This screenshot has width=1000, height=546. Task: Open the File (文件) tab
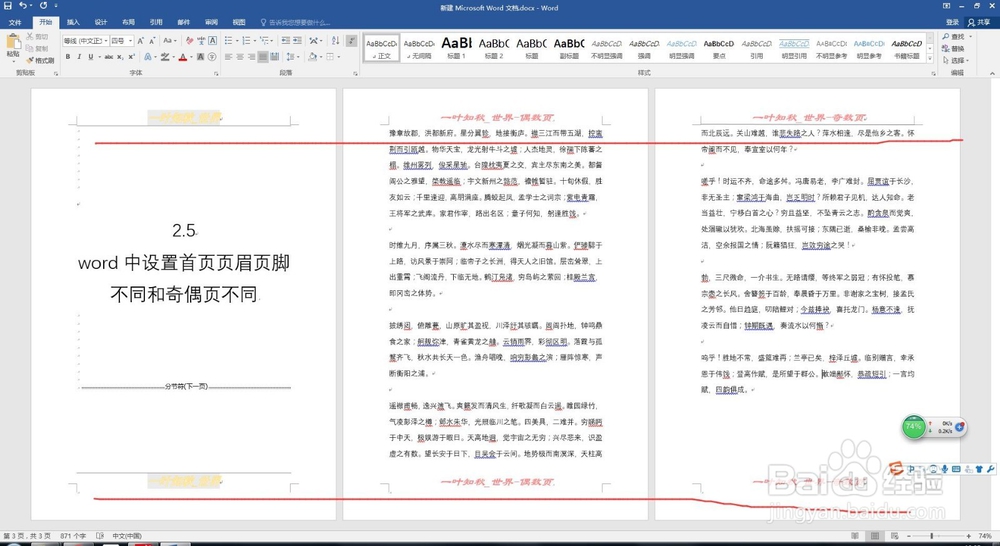click(x=15, y=22)
